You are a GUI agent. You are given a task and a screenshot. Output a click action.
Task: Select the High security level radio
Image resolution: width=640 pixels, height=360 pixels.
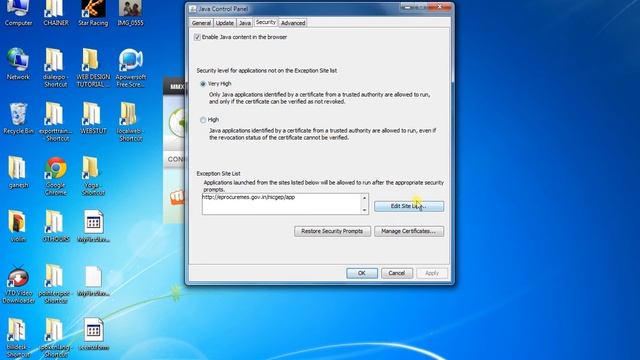203,120
